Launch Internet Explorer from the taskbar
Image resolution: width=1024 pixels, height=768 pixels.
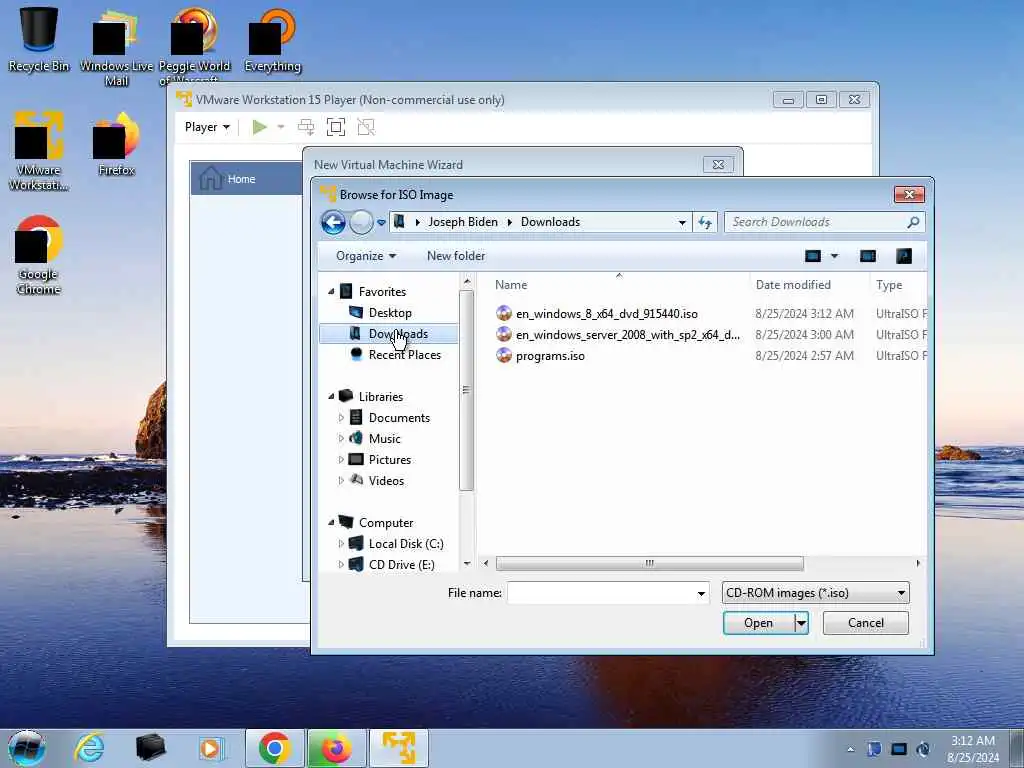point(89,748)
